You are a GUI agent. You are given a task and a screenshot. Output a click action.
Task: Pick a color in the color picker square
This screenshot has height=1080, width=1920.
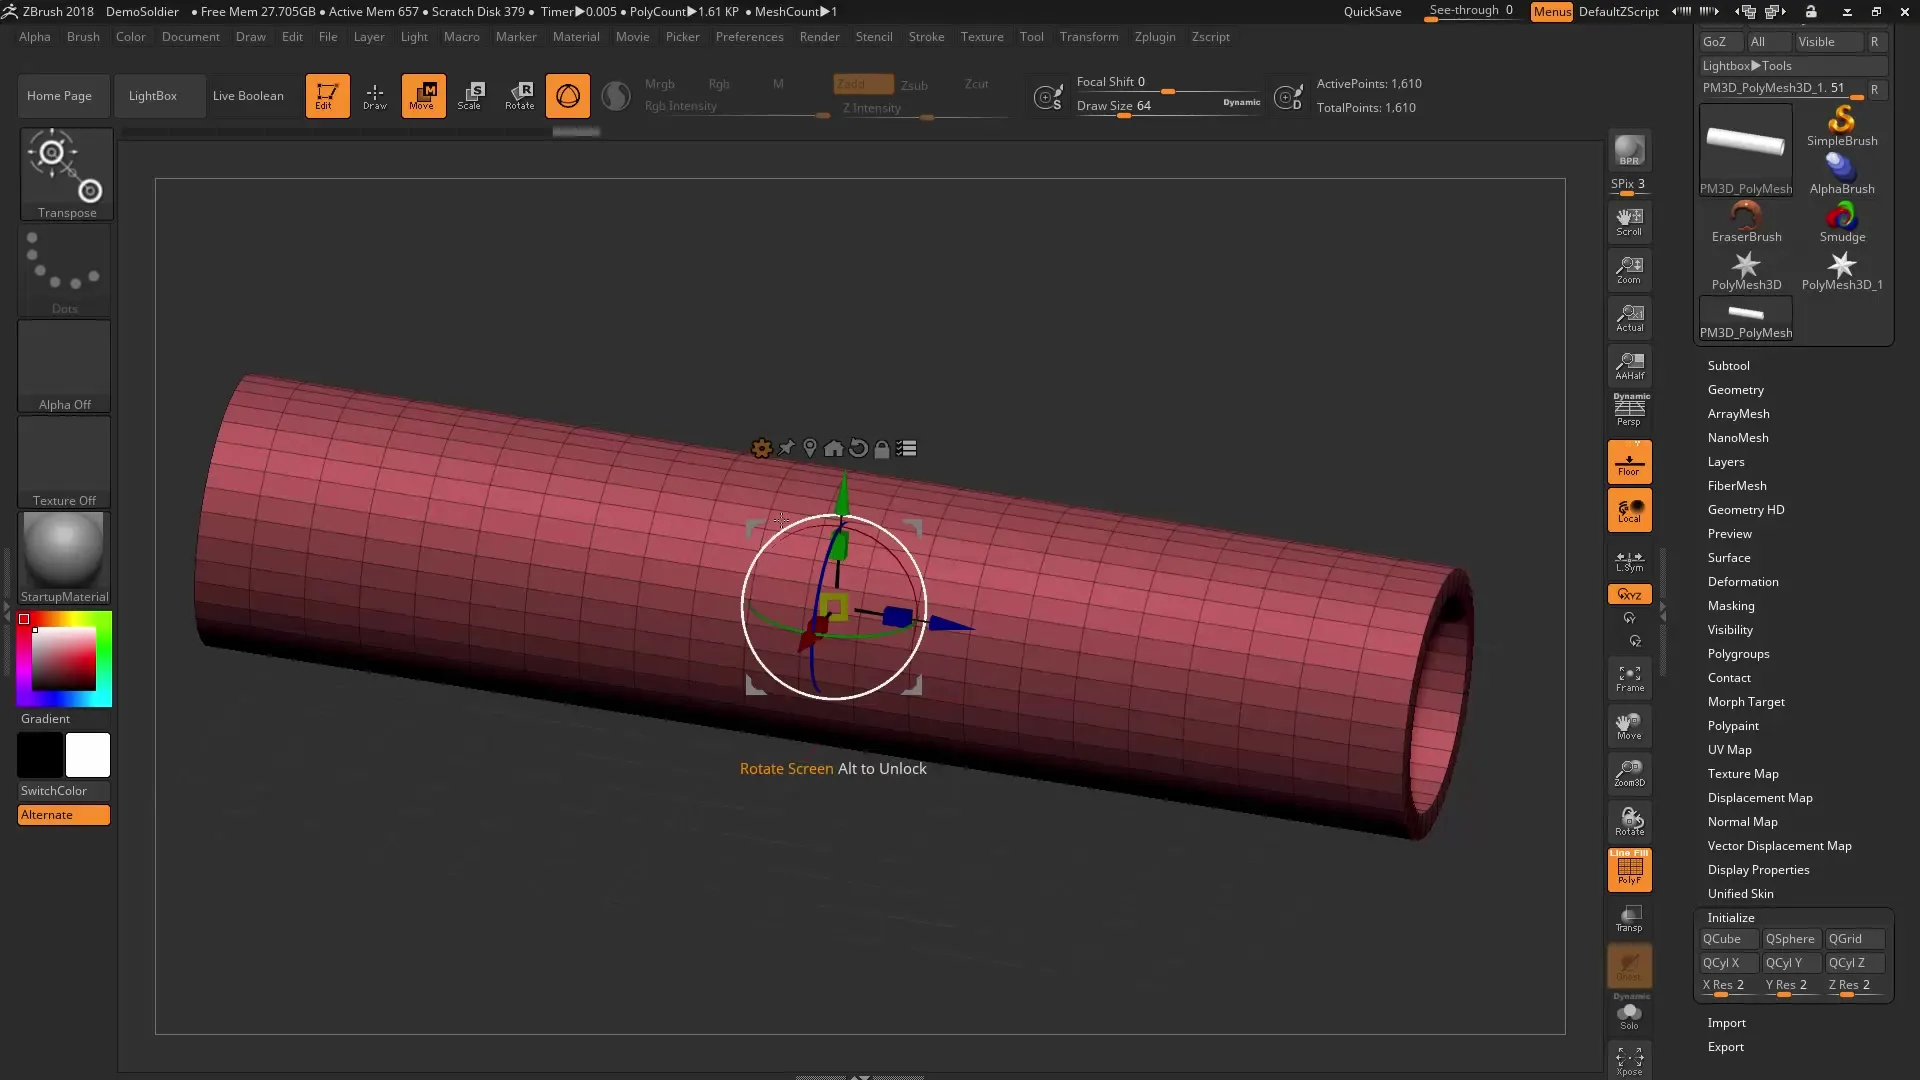coord(64,660)
